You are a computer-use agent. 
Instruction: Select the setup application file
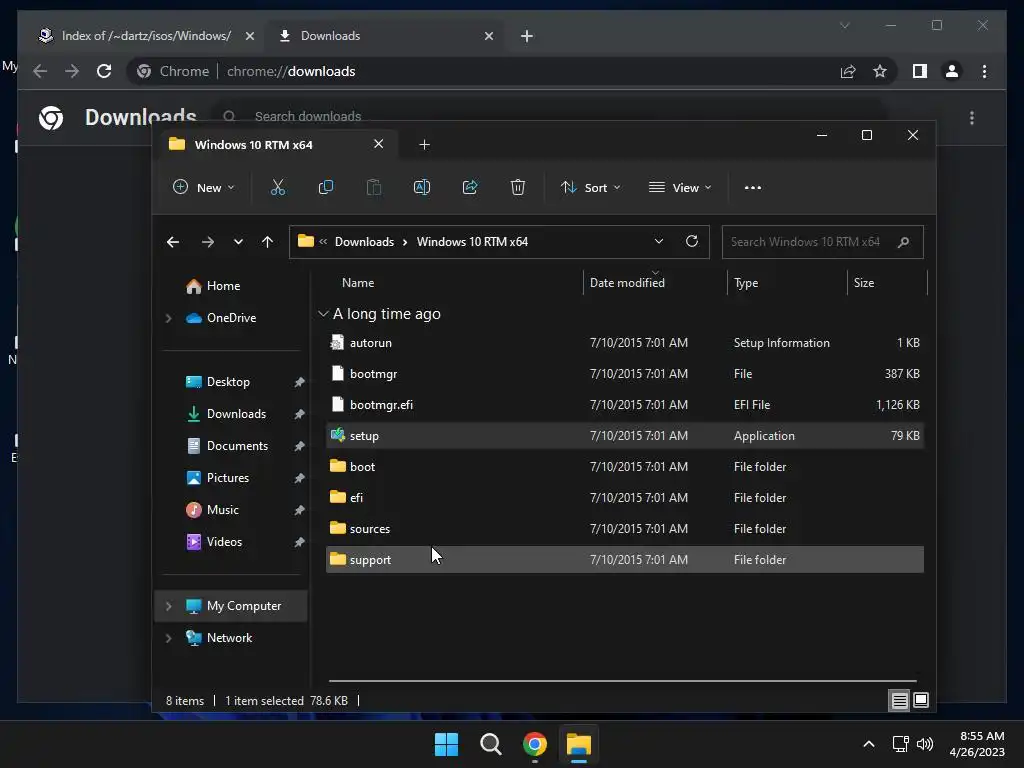[625, 436]
